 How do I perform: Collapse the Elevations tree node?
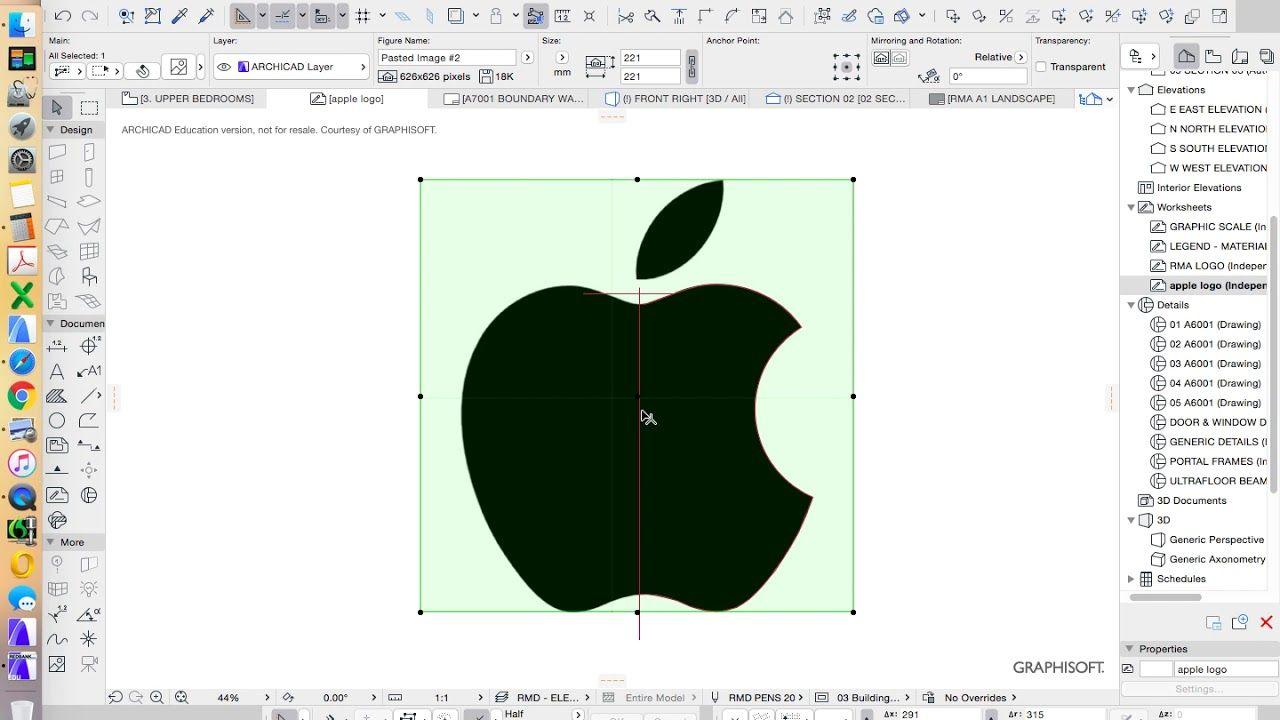(x=1131, y=90)
